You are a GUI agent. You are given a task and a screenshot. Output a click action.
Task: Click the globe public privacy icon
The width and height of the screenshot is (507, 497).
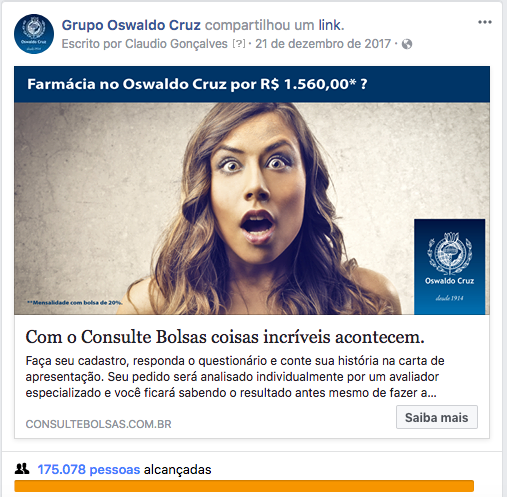click(407, 44)
